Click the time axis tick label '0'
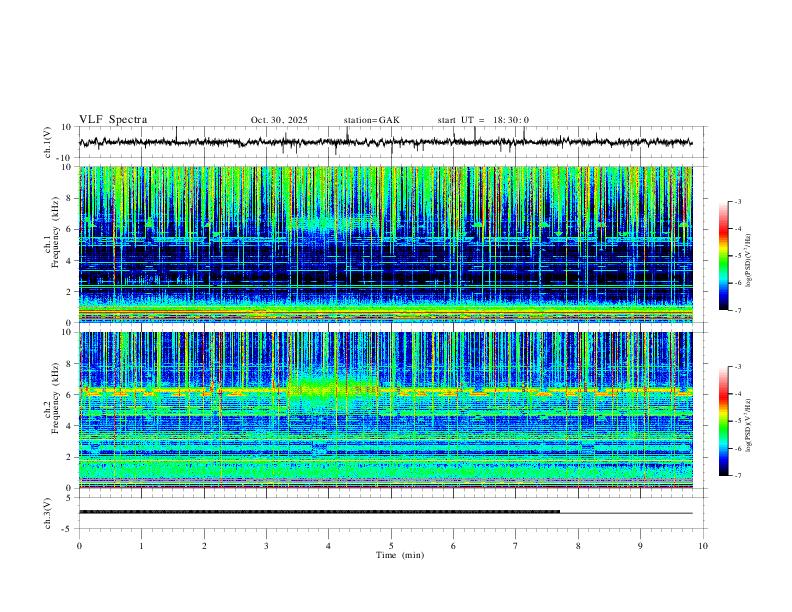The width and height of the screenshot is (792, 612). [x=79, y=546]
